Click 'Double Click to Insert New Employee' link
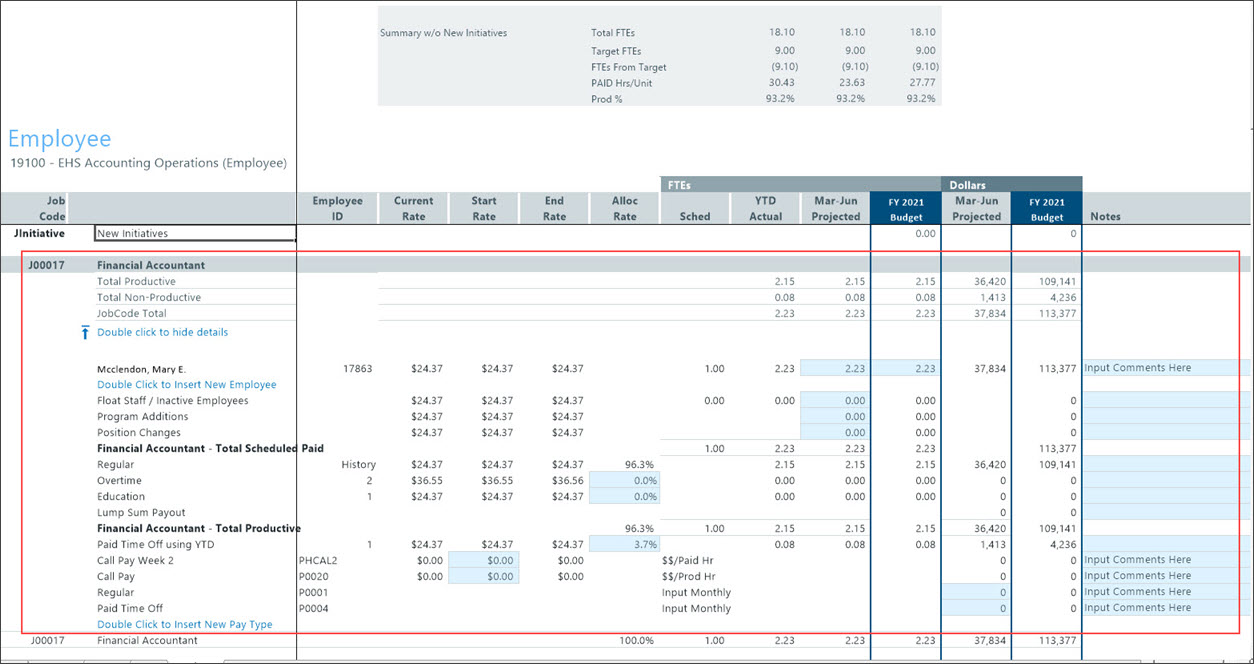The width and height of the screenshot is (1254, 664). [x=186, y=385]
